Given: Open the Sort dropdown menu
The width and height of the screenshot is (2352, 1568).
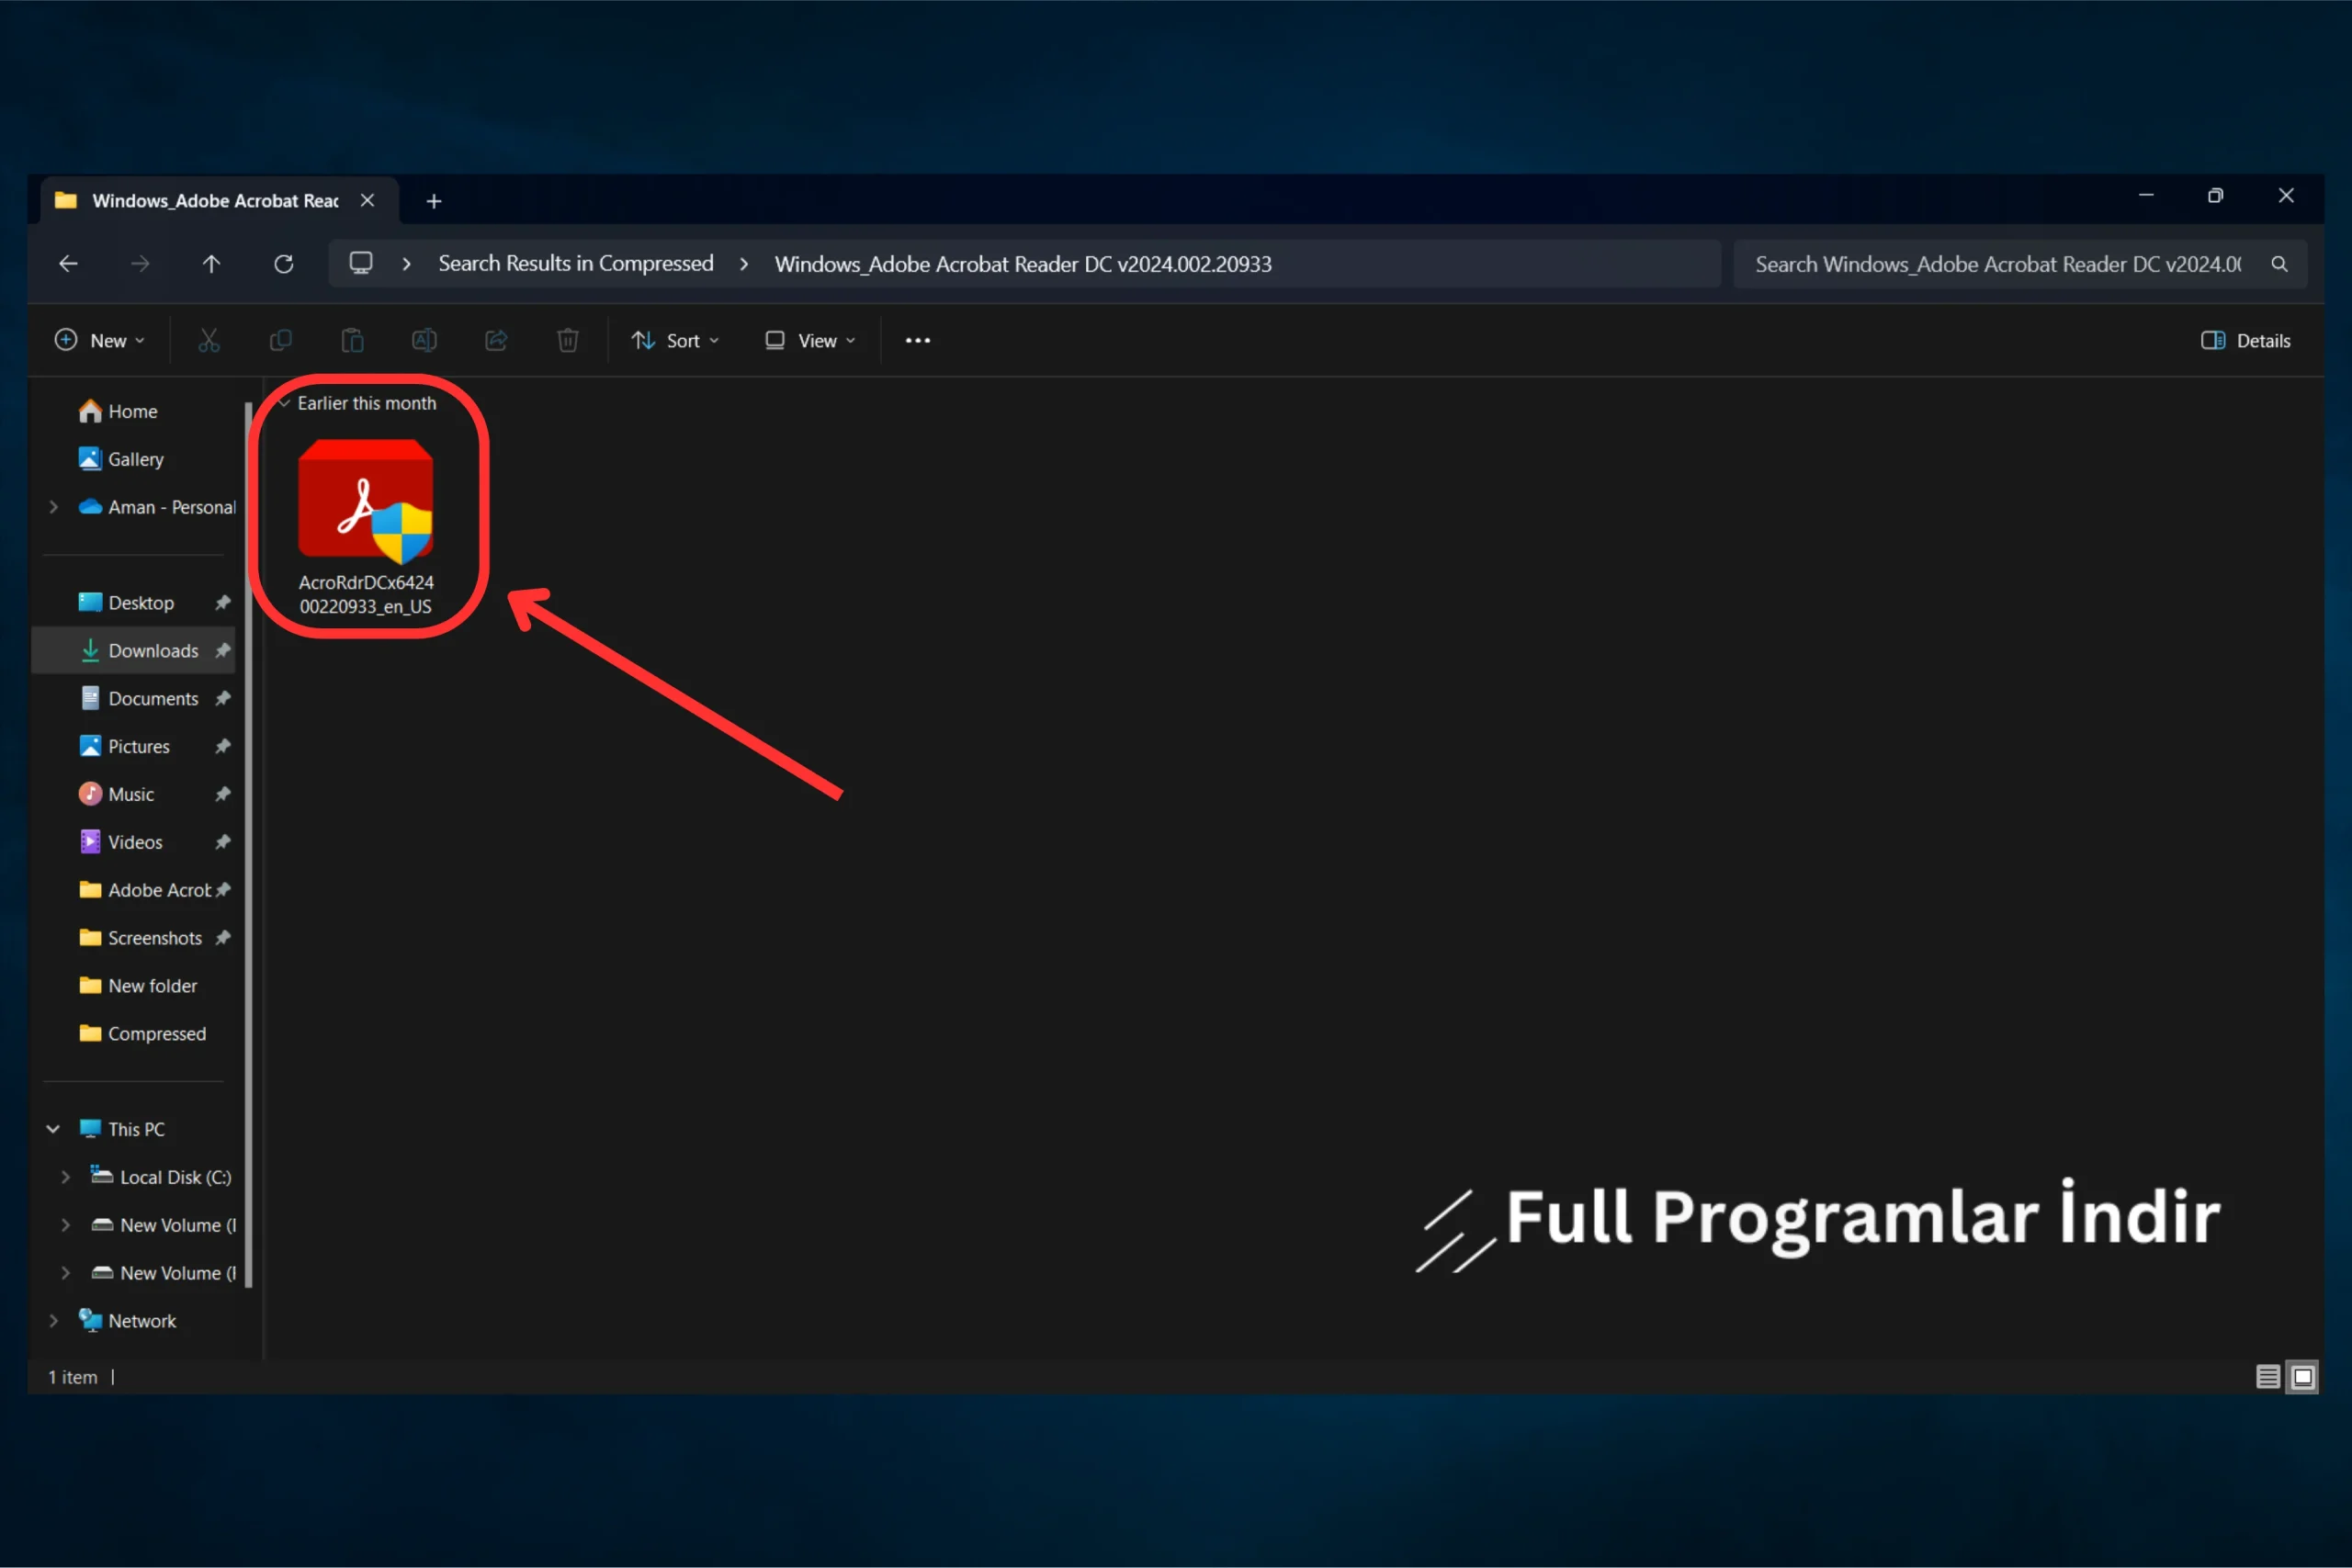Looking at the screenshot, I should coord(675,341).
